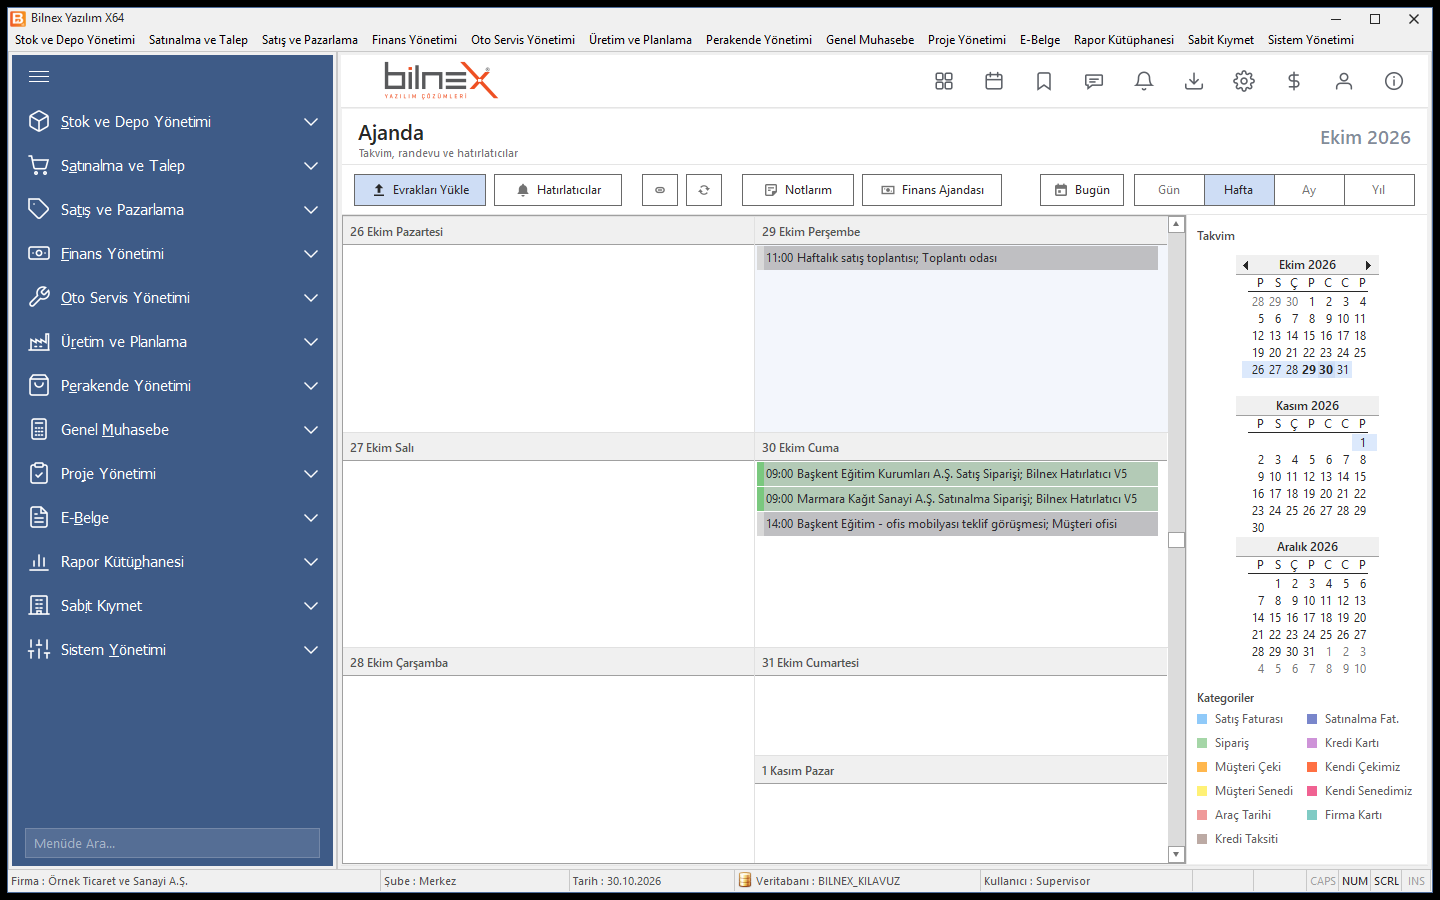Switch calendar view to Ay
This screenshot has height=900, width=1440.
[1309, 190]
